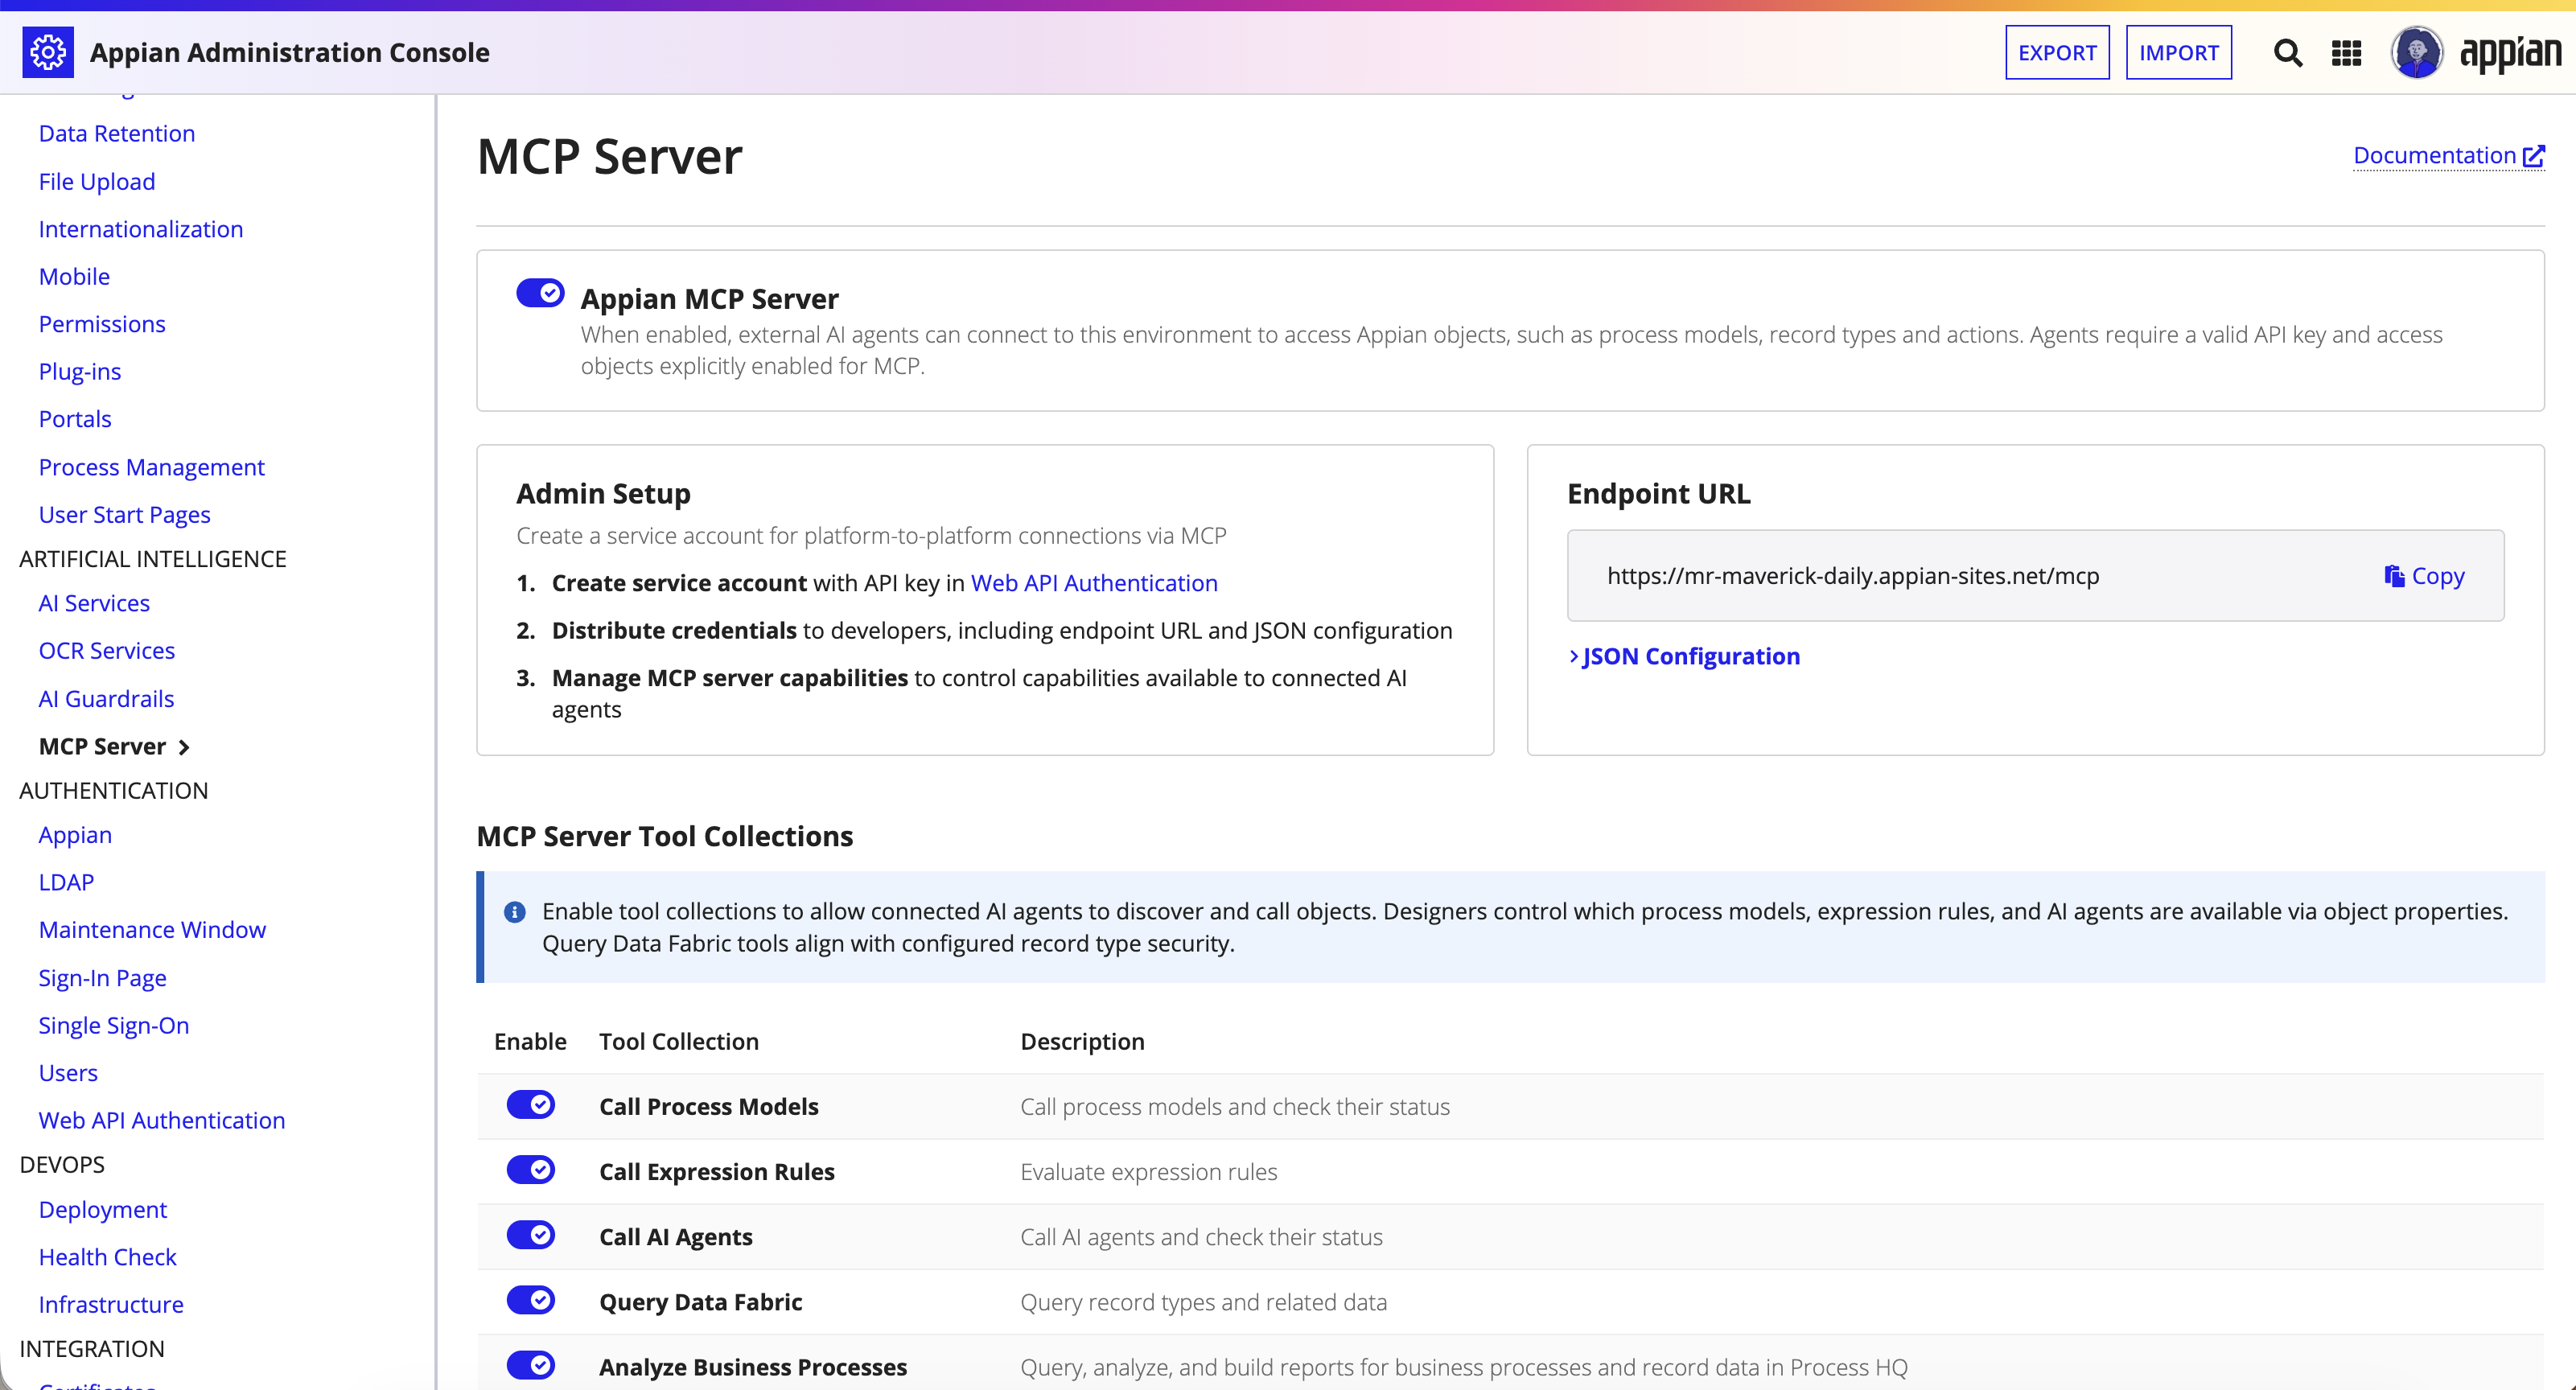Open the Documentation link
Image resolution: width=2576 pixels, height=1390 pixels.
coord(2448,156)
